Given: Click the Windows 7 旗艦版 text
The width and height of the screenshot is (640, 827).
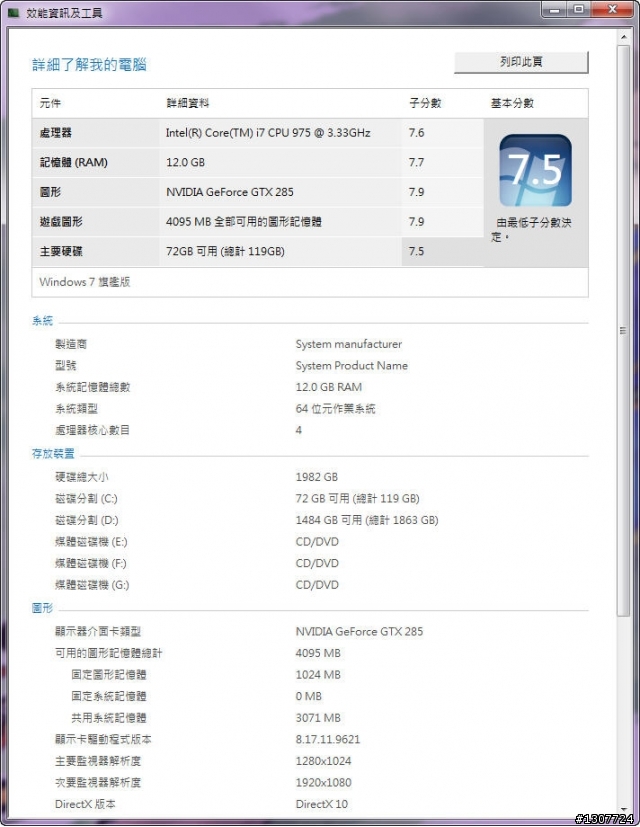Looking at the screenshot, I should (x=84, y=282).
